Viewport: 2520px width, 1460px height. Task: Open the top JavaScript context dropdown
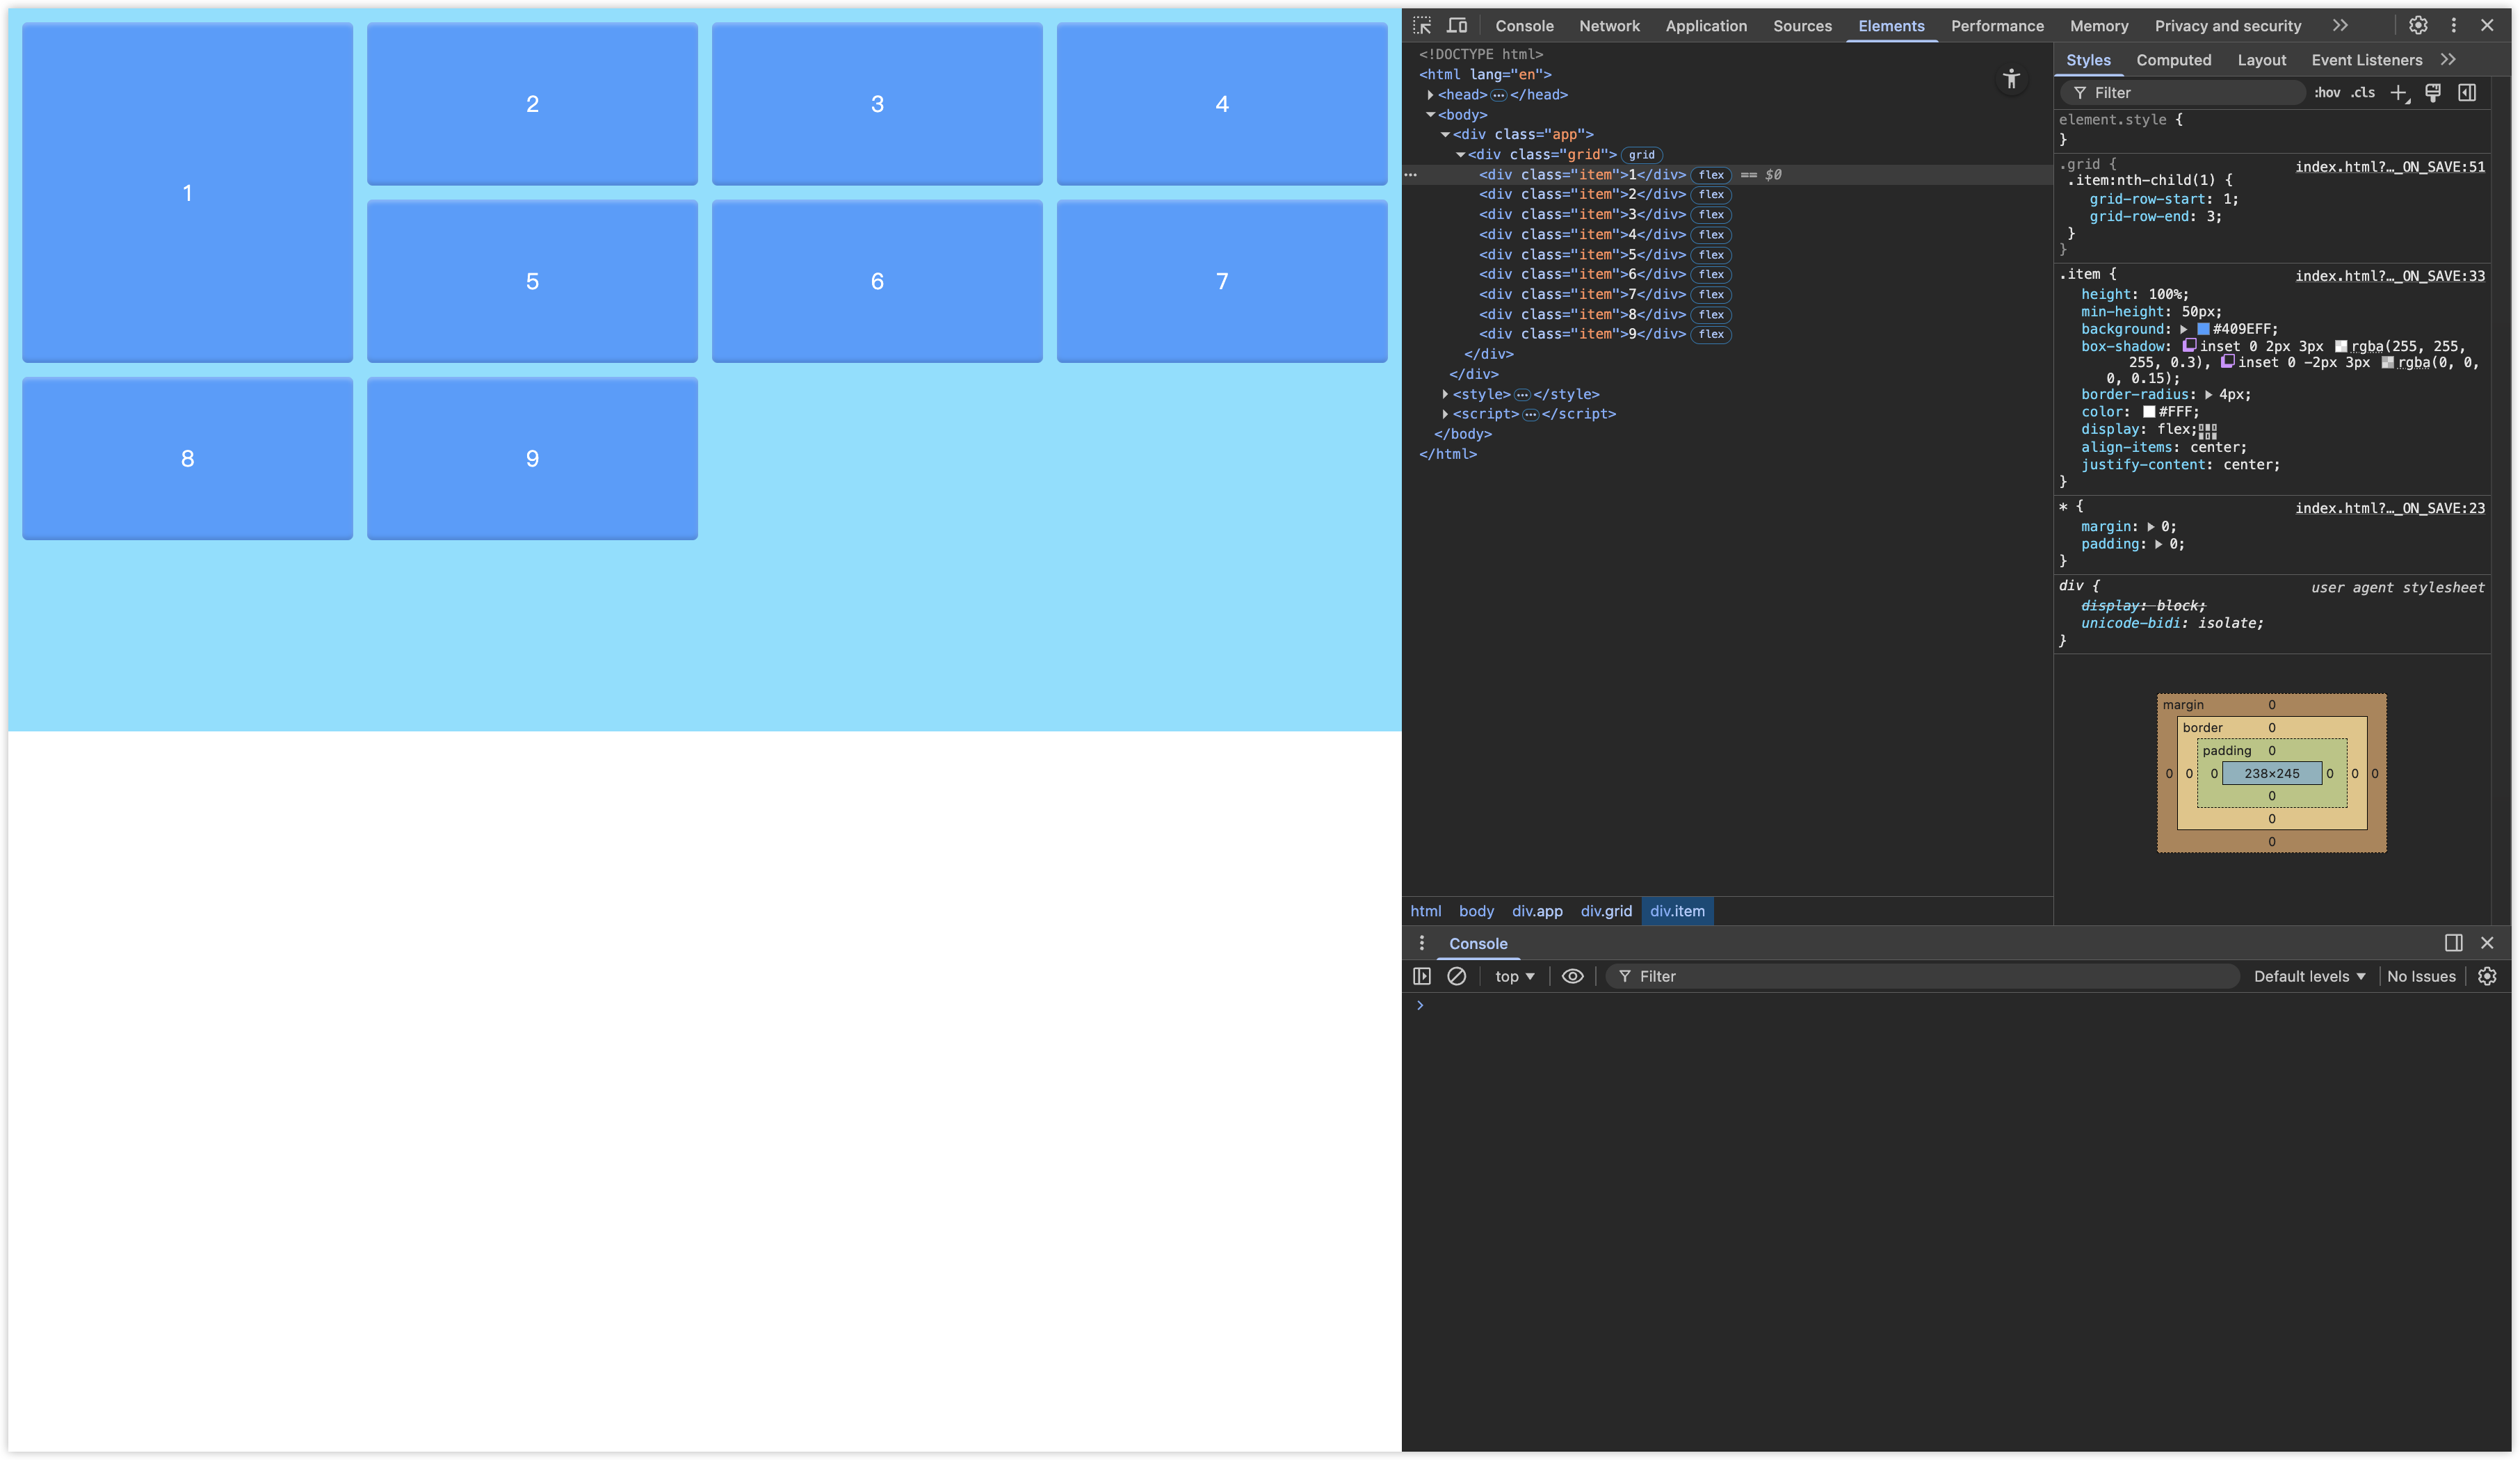click(1514, 976)
